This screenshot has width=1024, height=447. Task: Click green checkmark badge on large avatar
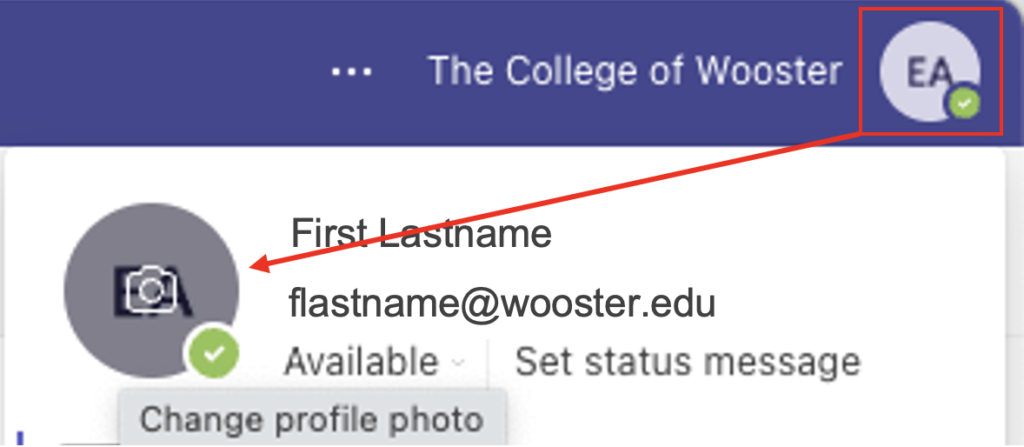(213, 354)
